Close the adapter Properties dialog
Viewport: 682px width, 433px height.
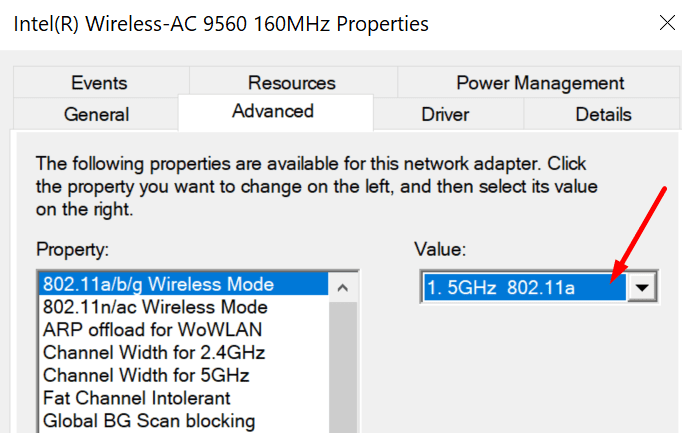tap(665, 22)
